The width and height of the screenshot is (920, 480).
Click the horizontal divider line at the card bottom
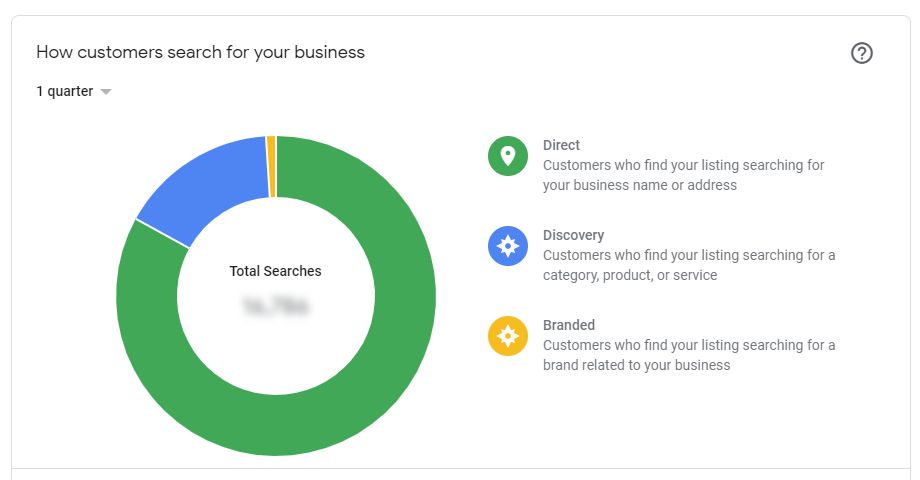460,467
